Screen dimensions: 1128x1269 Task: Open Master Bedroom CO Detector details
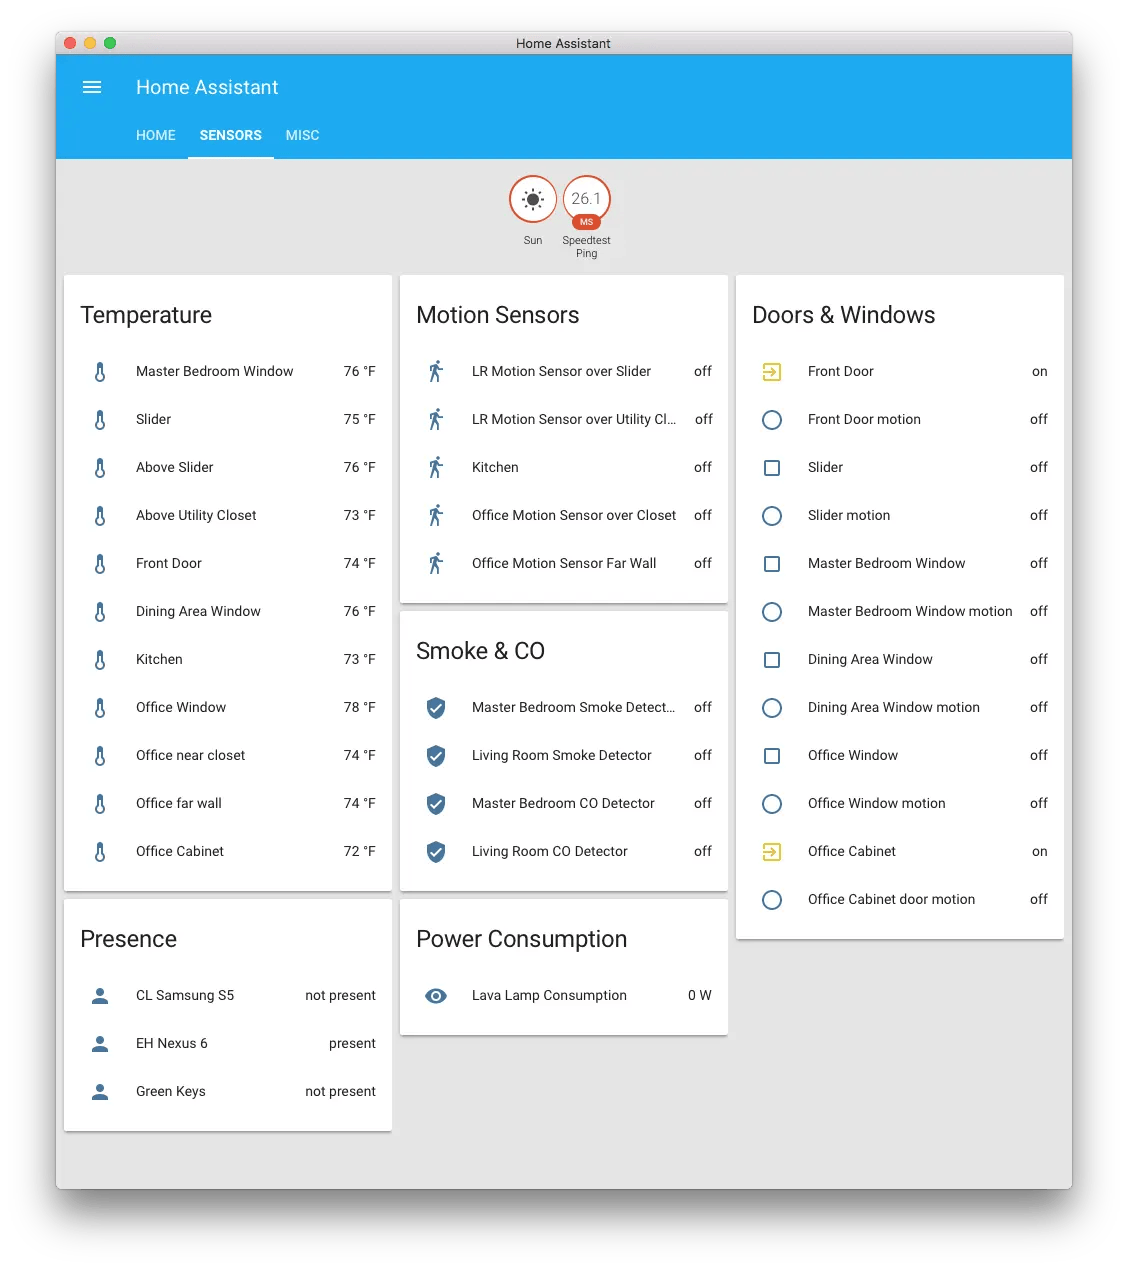coord(564,803)
